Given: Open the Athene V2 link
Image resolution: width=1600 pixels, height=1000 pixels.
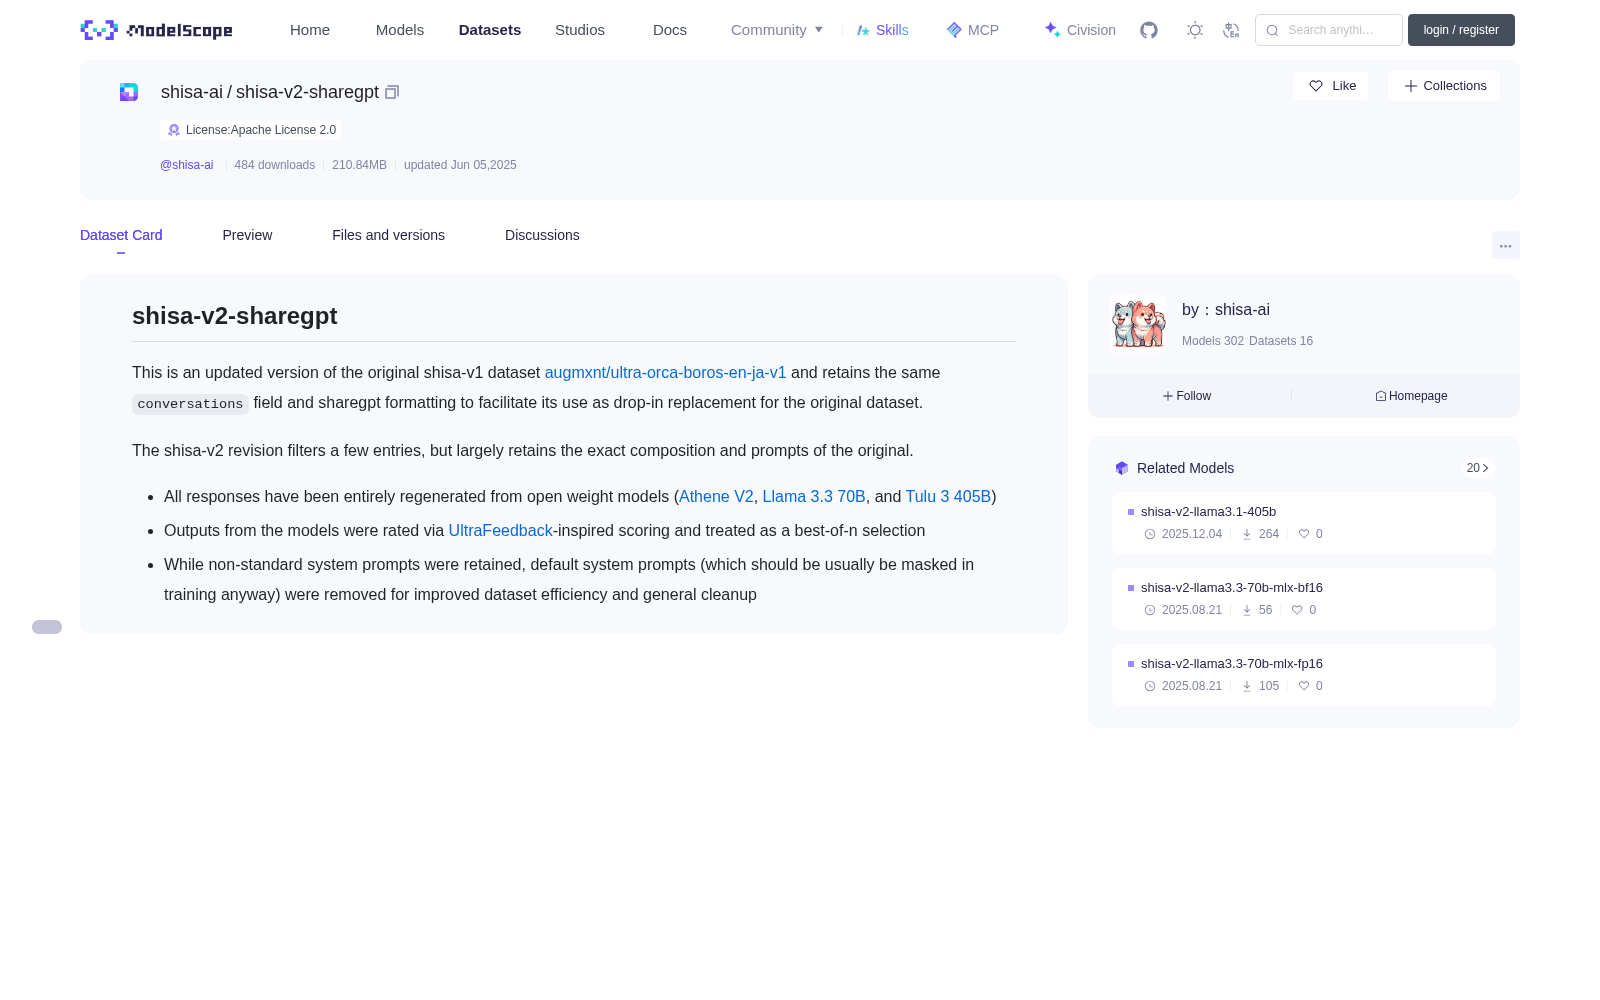Looking at the screenshot, I should click(x=716, y=496).
